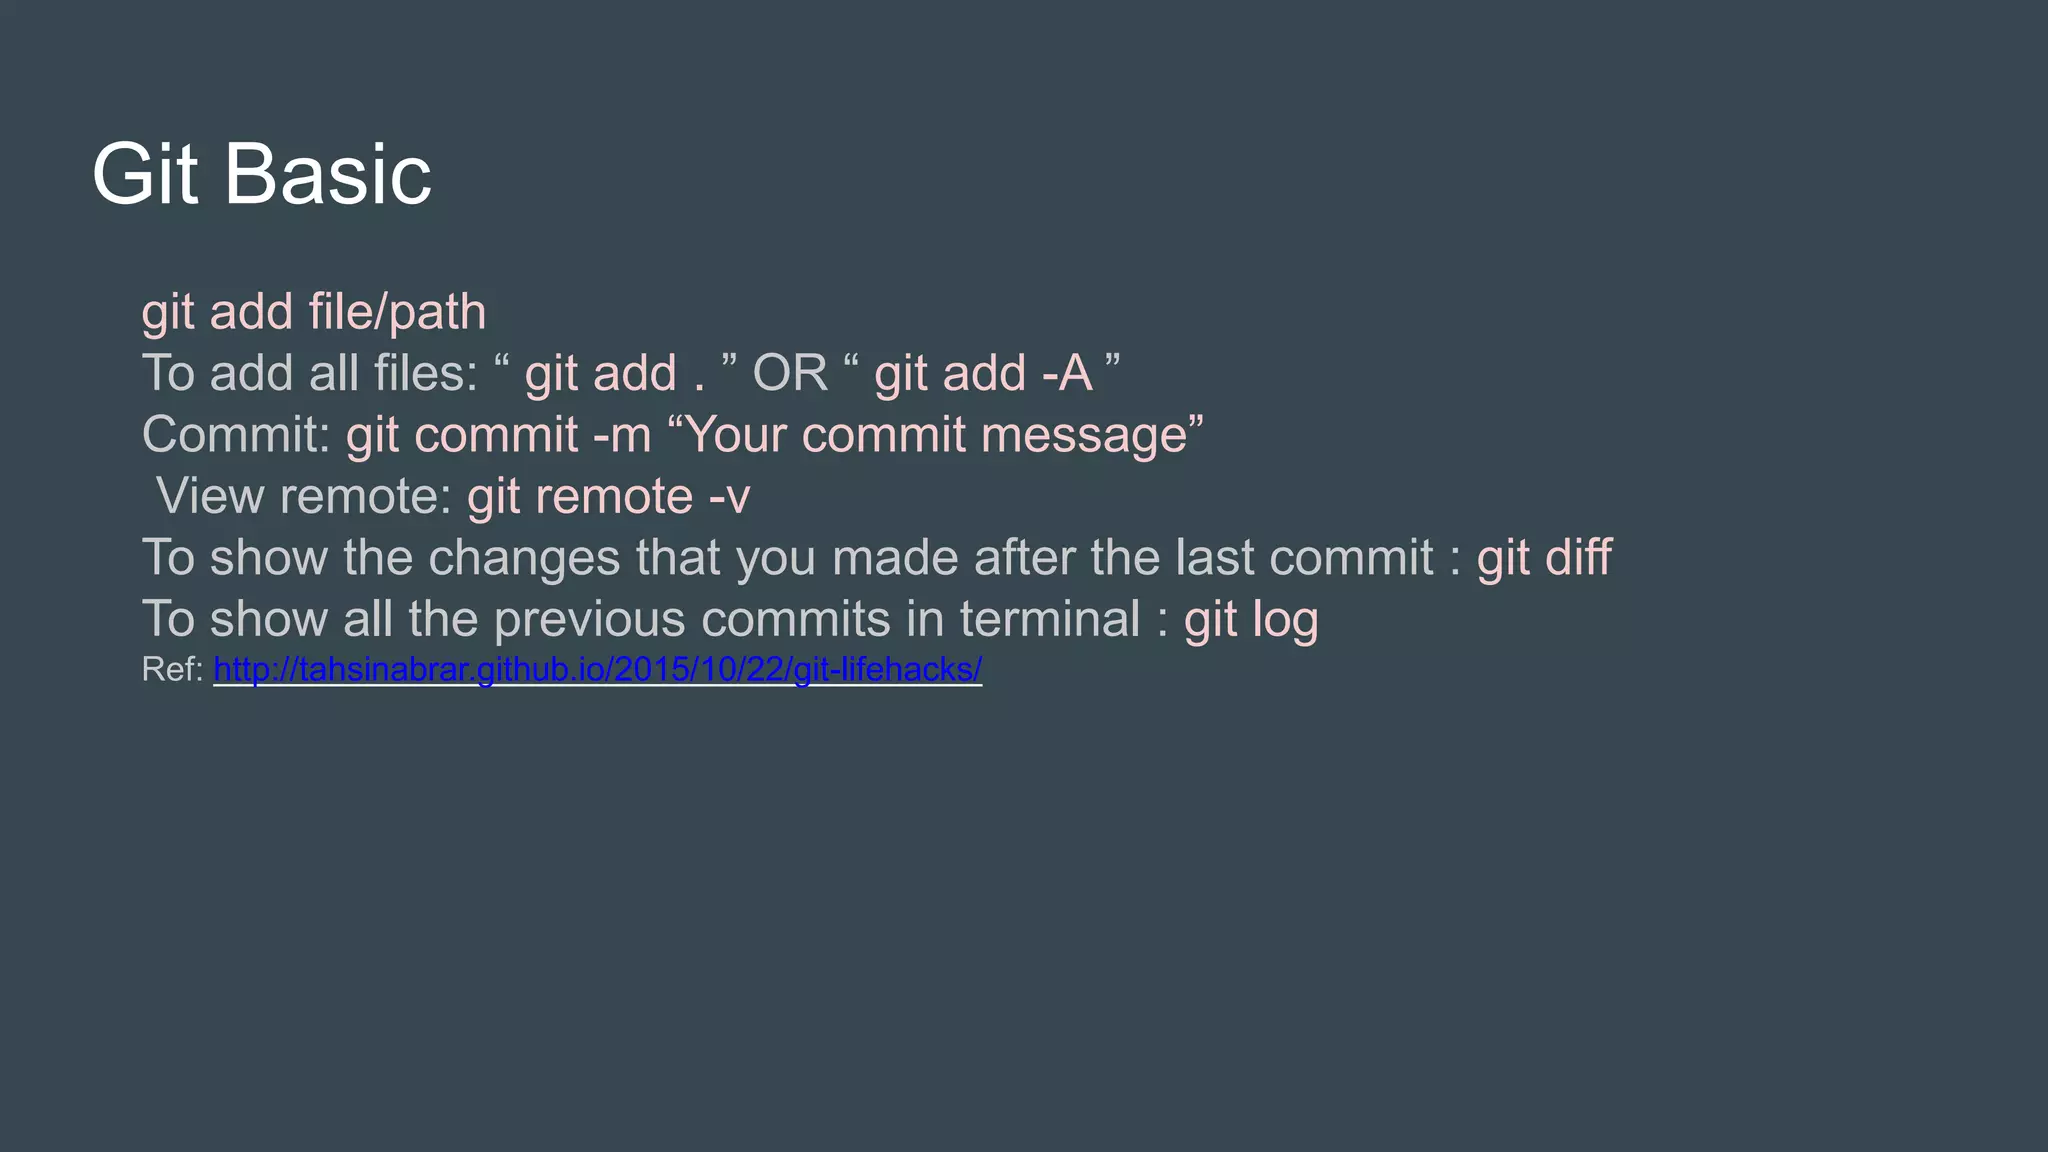The width and height of the screenshot is (2048, 1152).
Task: Click 'To add all files:' text
Action: 310,373
